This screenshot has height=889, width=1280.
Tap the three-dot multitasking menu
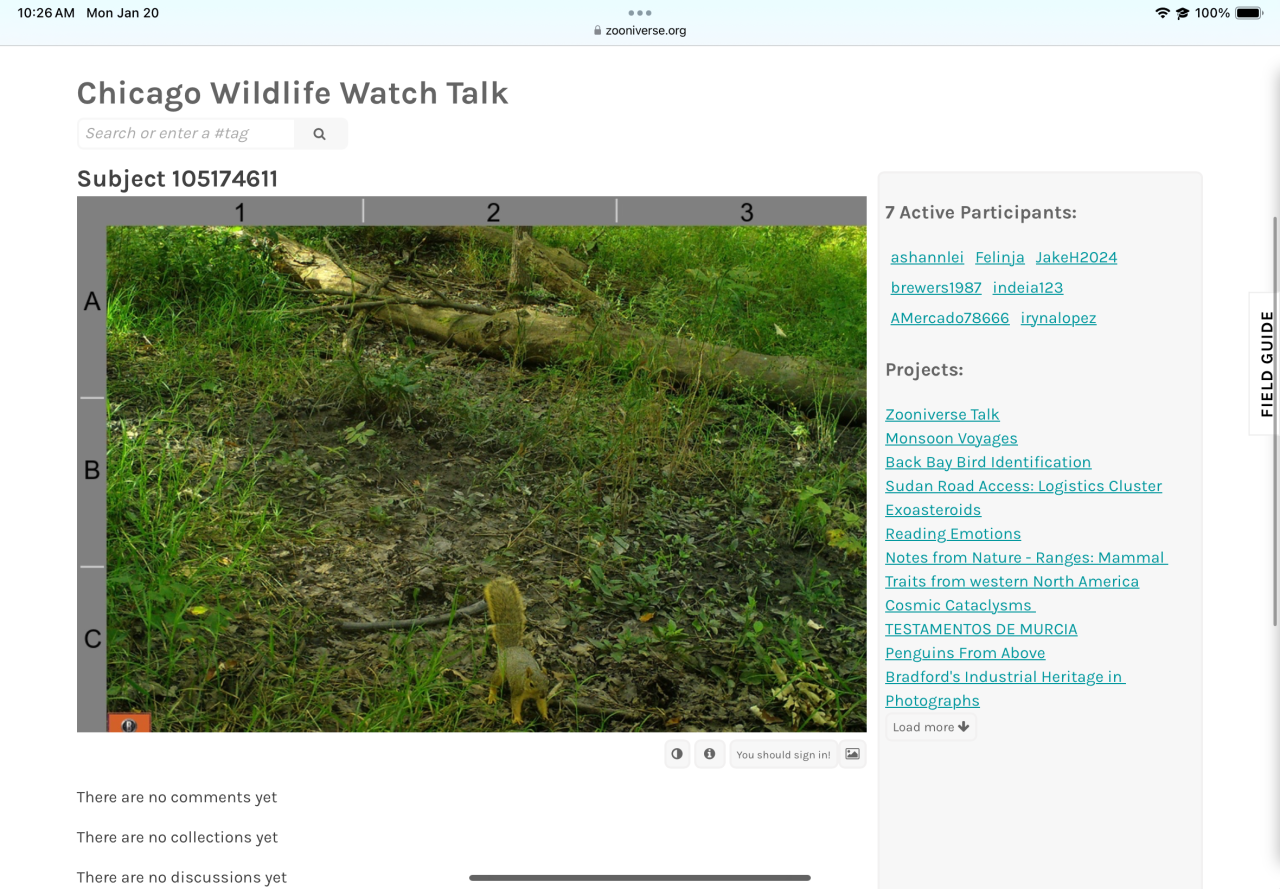640,13
